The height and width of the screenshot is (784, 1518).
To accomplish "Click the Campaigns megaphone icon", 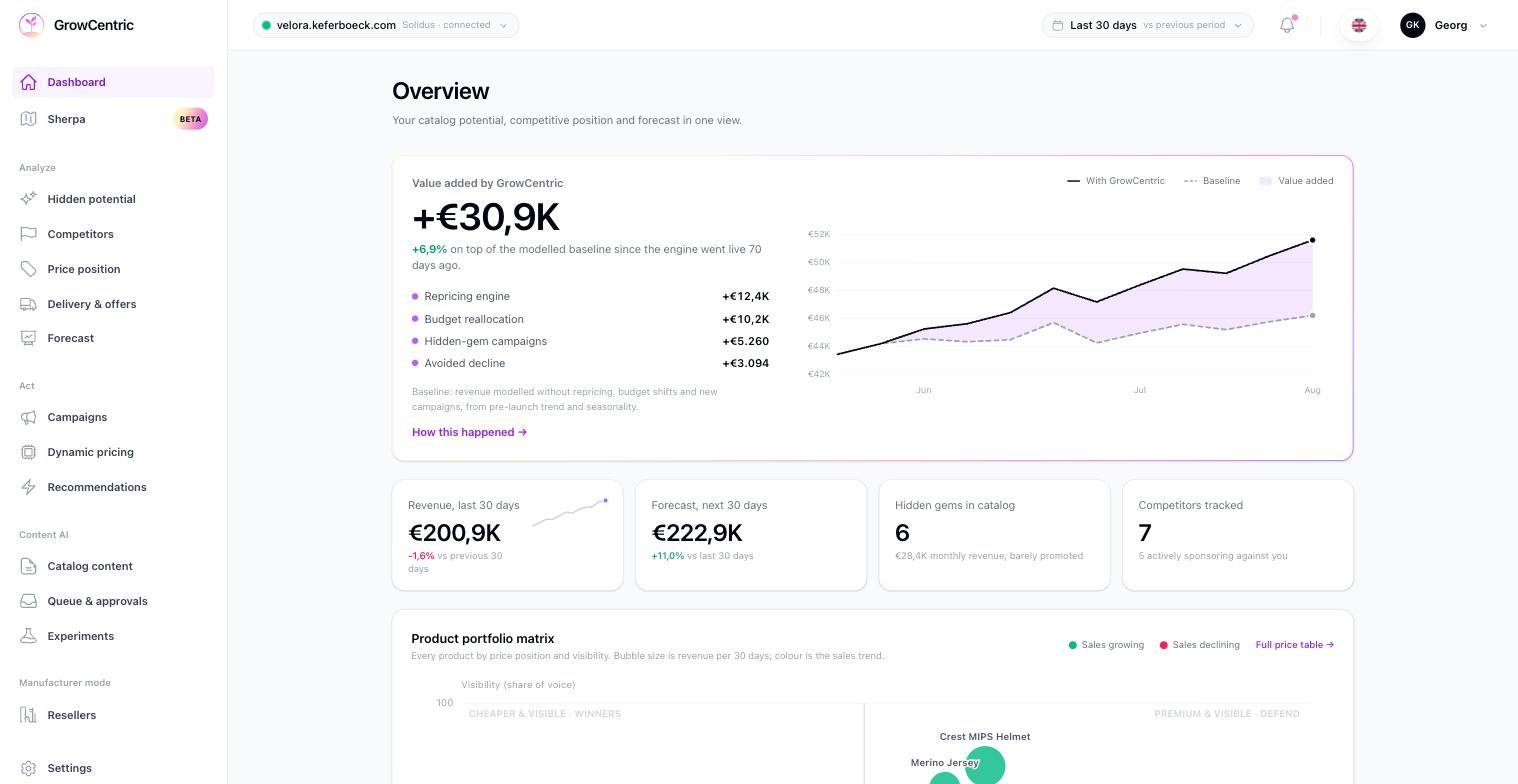I will [x=28, y=417].
